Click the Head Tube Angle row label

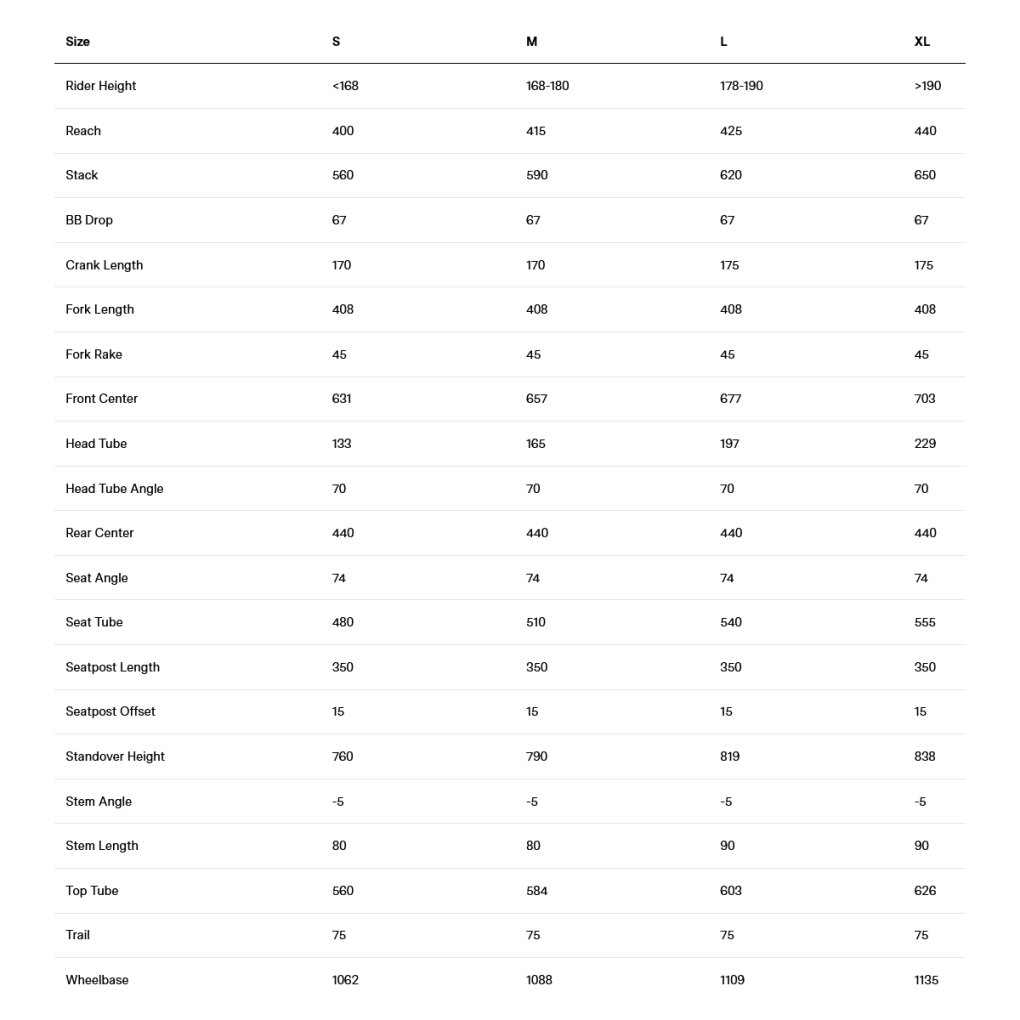point(114,489)
